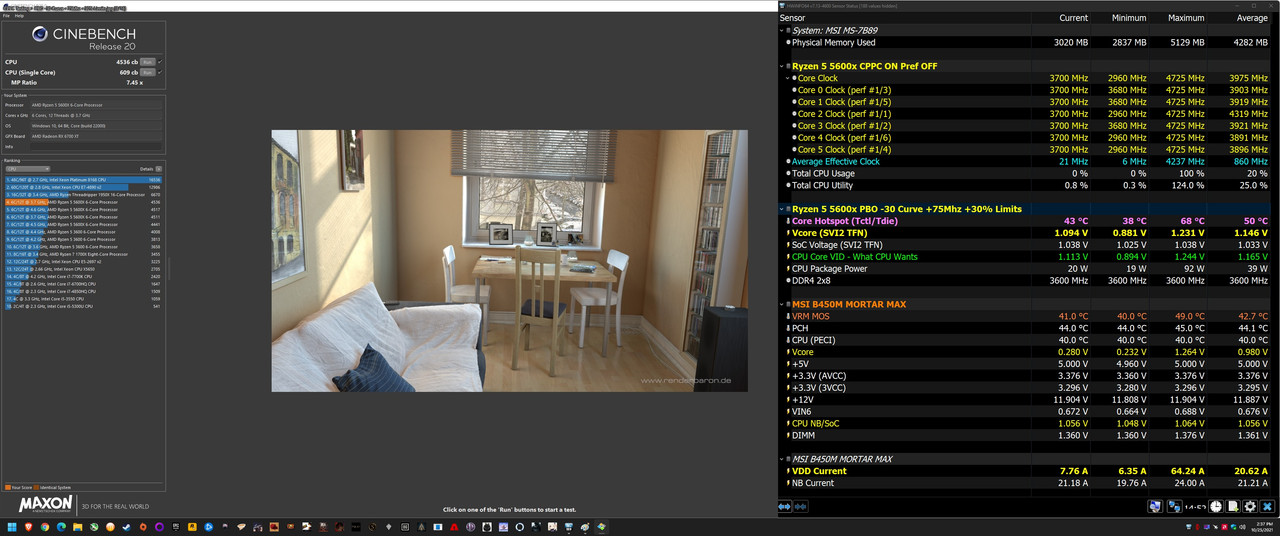Screen dimensions: 1280x536
Task: Open Cinebench File menu
Action: click(x=6, y=16)
